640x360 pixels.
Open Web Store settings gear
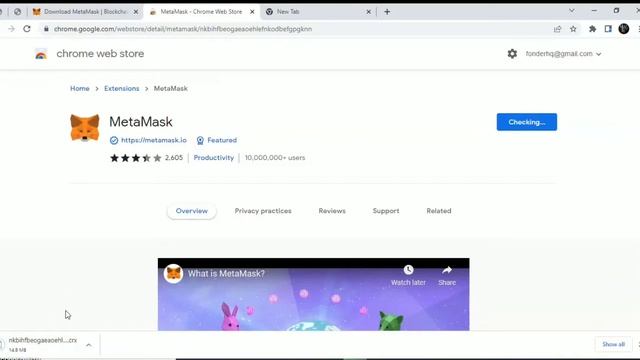(512, 54)
